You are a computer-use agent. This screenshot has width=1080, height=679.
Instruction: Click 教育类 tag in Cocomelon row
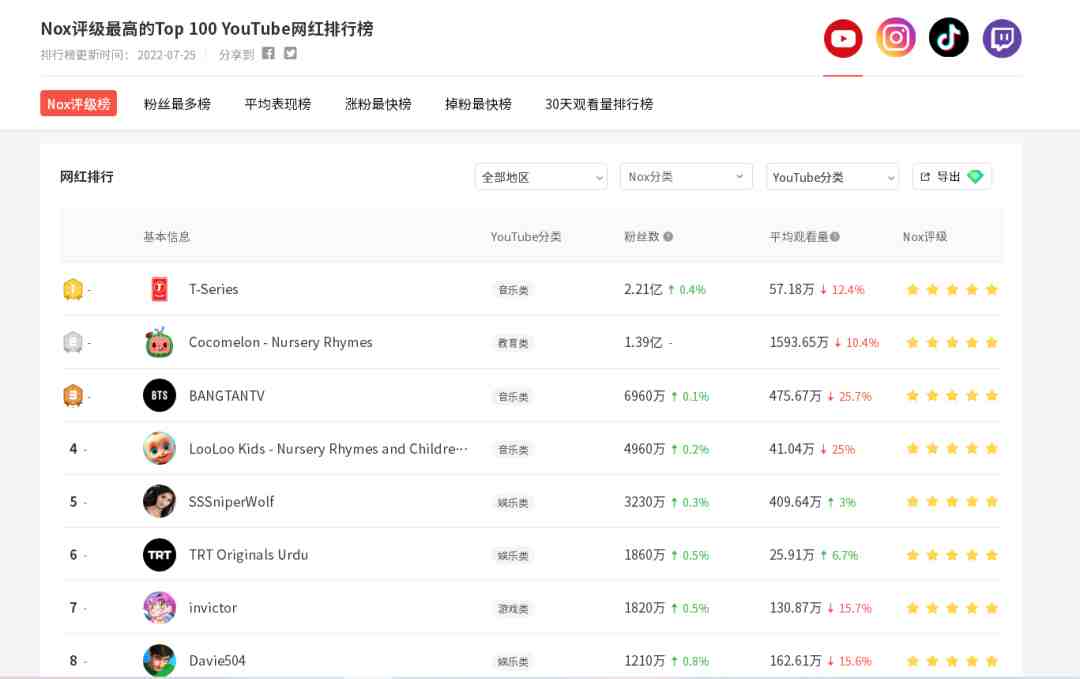click(x=513, y=343)
